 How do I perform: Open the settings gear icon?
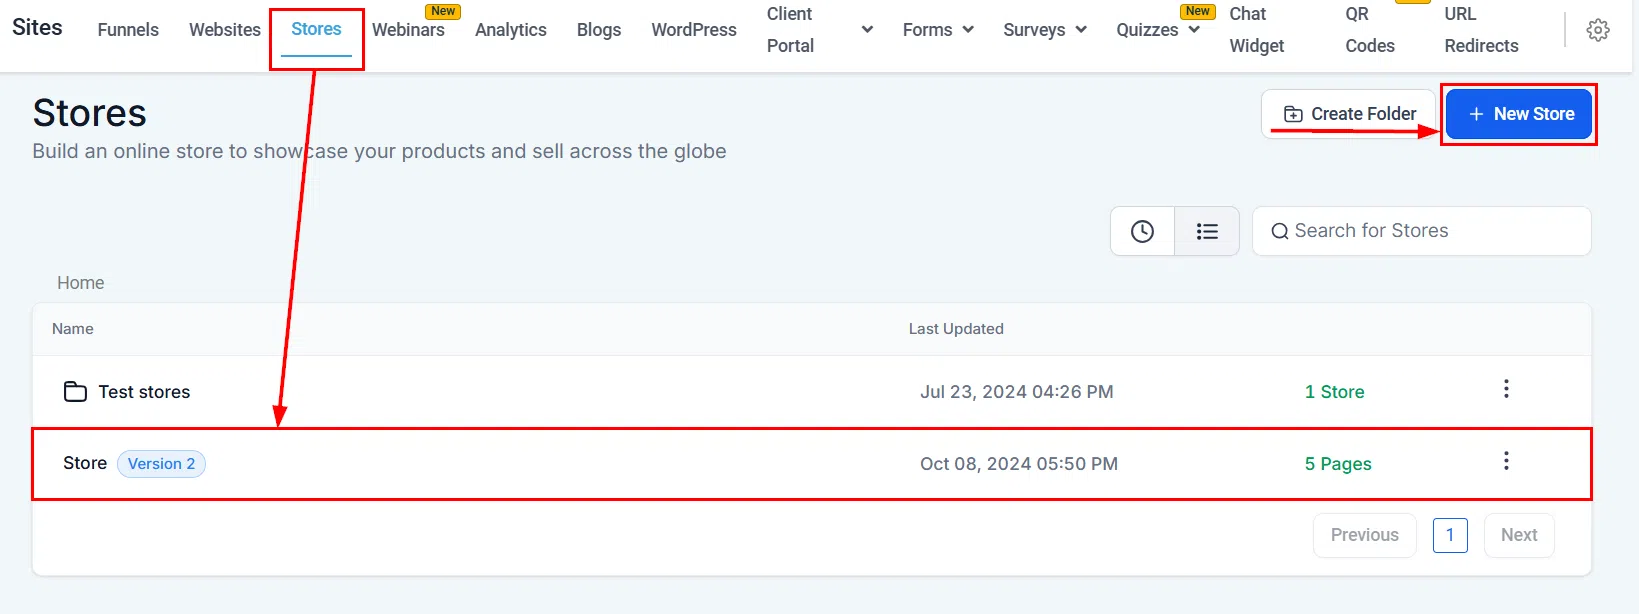(x=1598, y=30)
